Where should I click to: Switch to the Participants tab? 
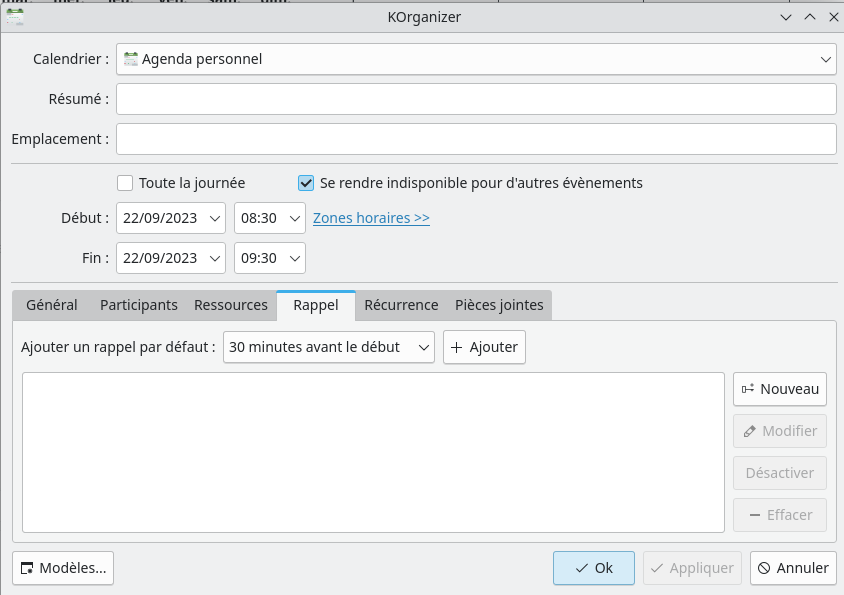139,305
